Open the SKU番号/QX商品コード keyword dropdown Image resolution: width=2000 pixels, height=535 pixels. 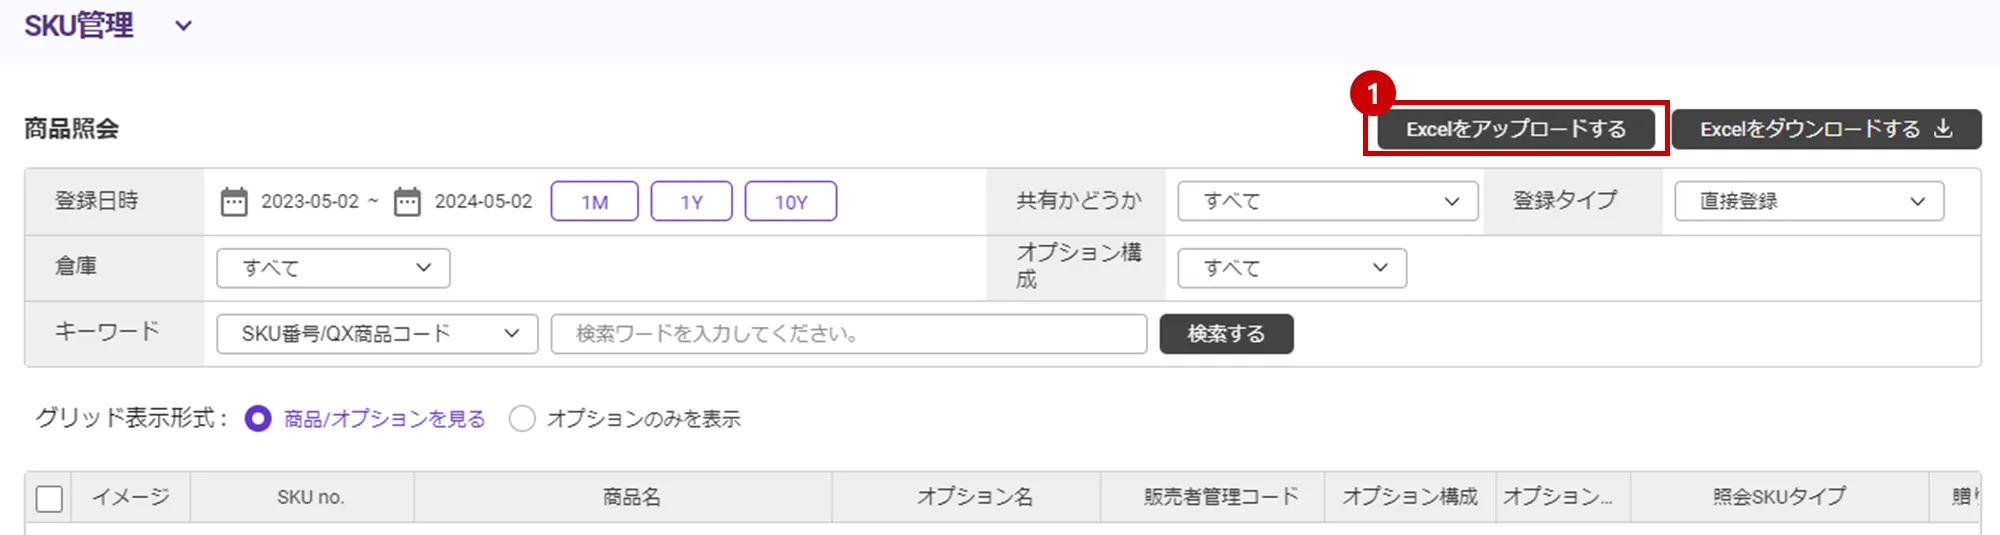(x=377, y=334)
